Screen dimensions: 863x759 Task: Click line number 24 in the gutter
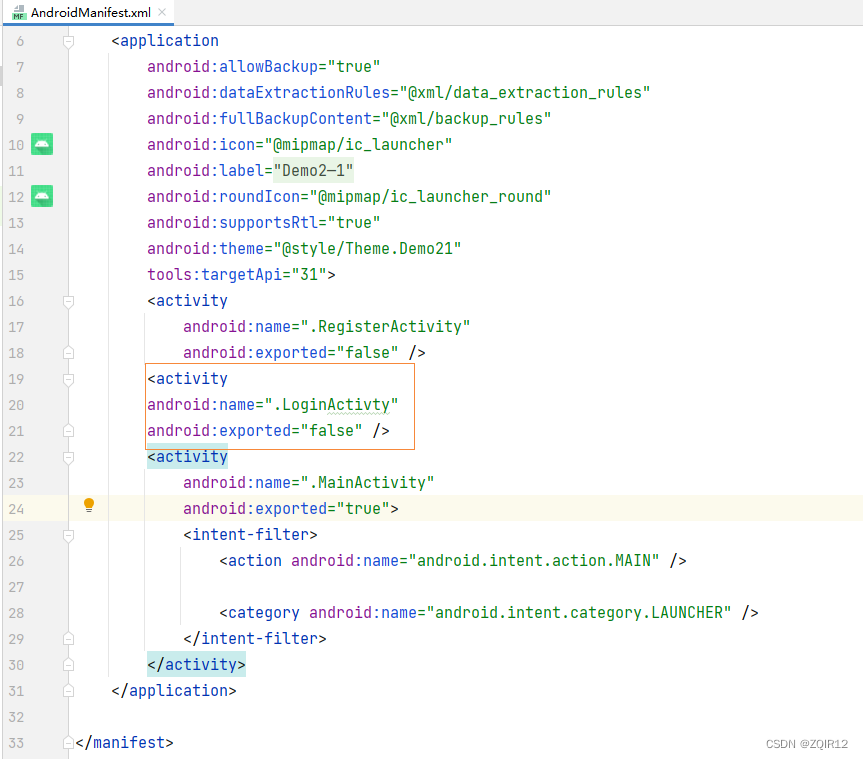coord(17,509)
